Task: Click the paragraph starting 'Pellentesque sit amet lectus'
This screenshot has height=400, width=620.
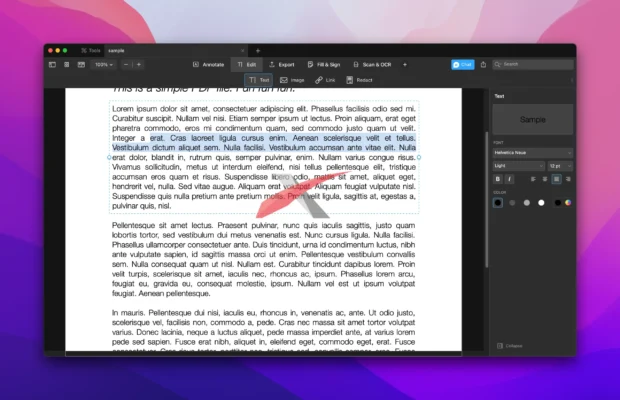Action: coord(263,259)
